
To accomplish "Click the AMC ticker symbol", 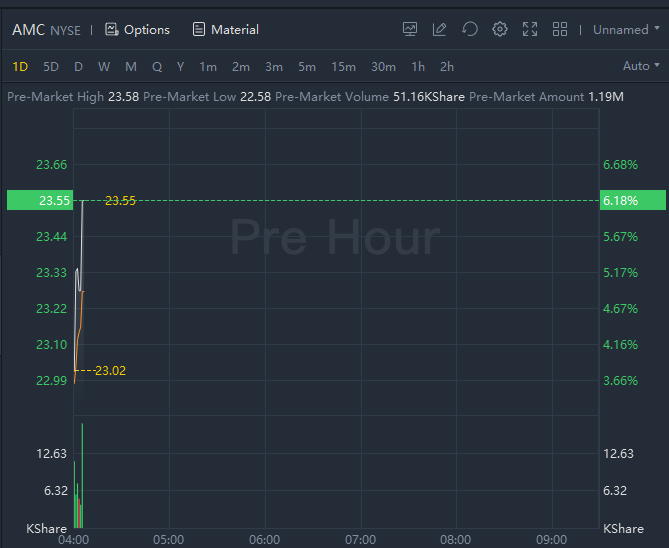I will [x=28, y=30].
